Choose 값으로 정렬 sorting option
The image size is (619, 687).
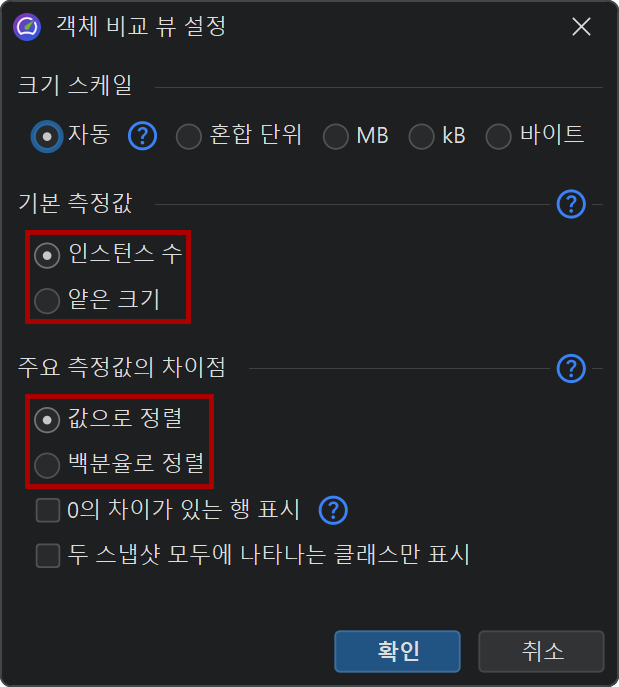47,420
